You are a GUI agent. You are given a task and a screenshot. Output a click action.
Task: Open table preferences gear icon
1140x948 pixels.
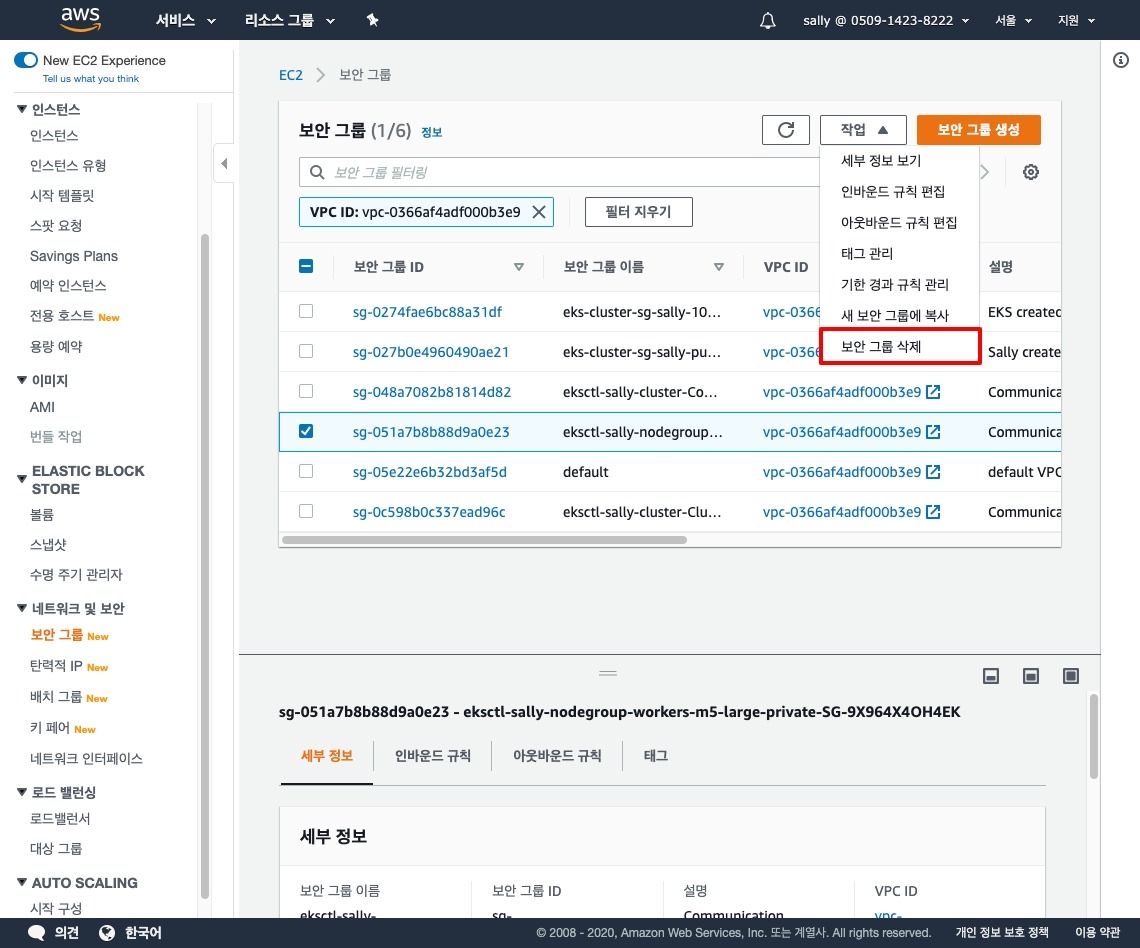[1031, 172]
